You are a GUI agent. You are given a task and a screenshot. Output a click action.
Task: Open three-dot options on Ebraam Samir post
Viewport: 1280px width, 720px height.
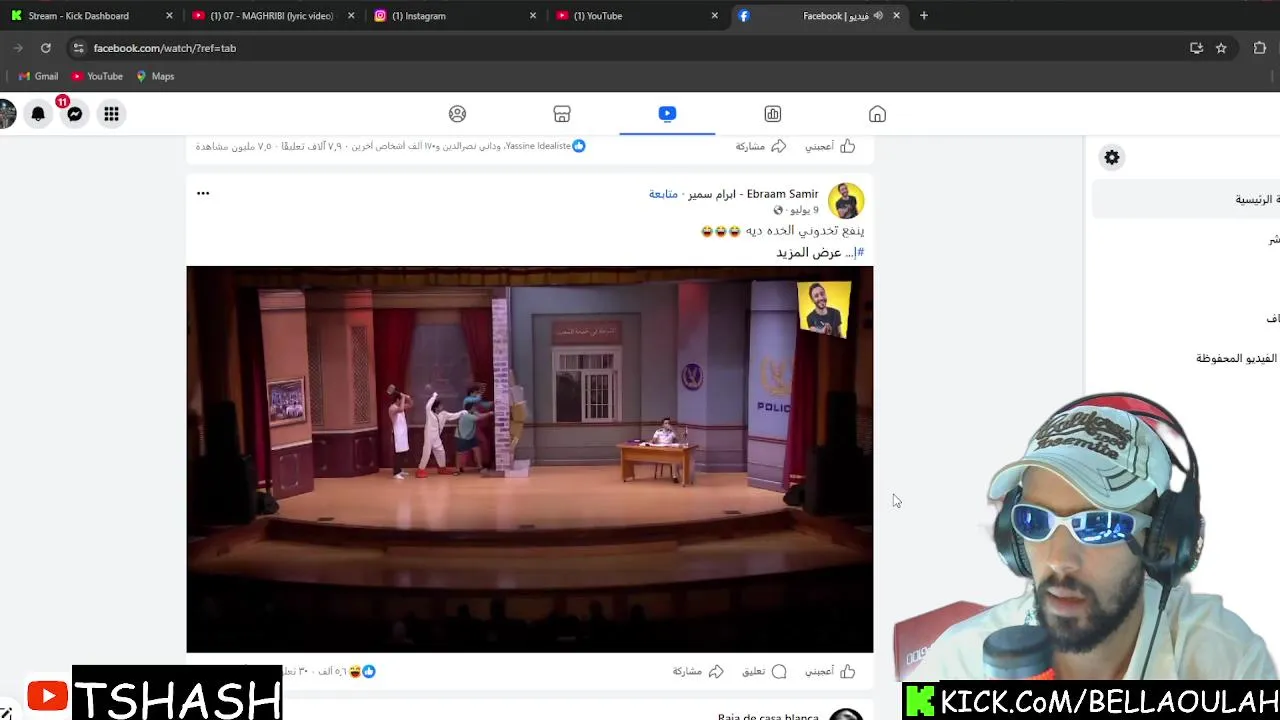point(203,193)
